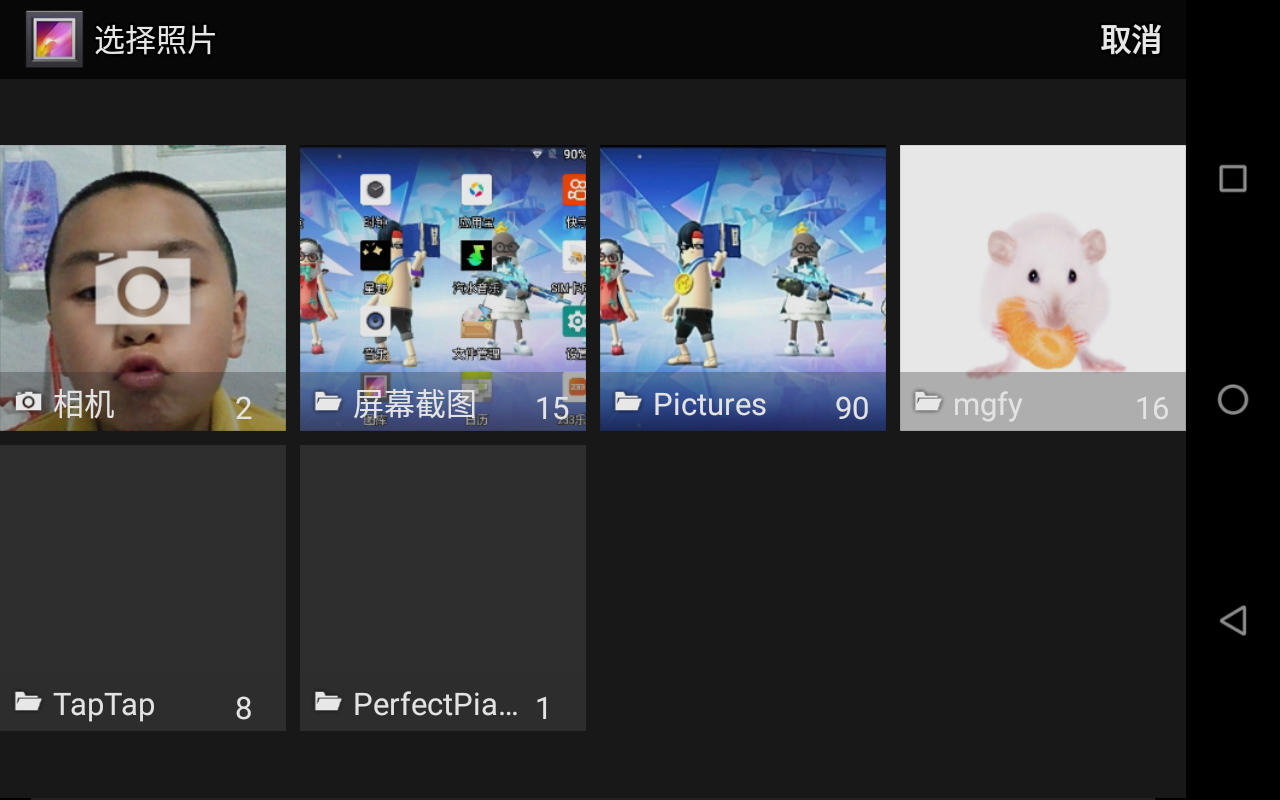Screen dimensions: 1280x800
Task: Click the 90 count on Pictures album
Action: [x=852, y=408]
